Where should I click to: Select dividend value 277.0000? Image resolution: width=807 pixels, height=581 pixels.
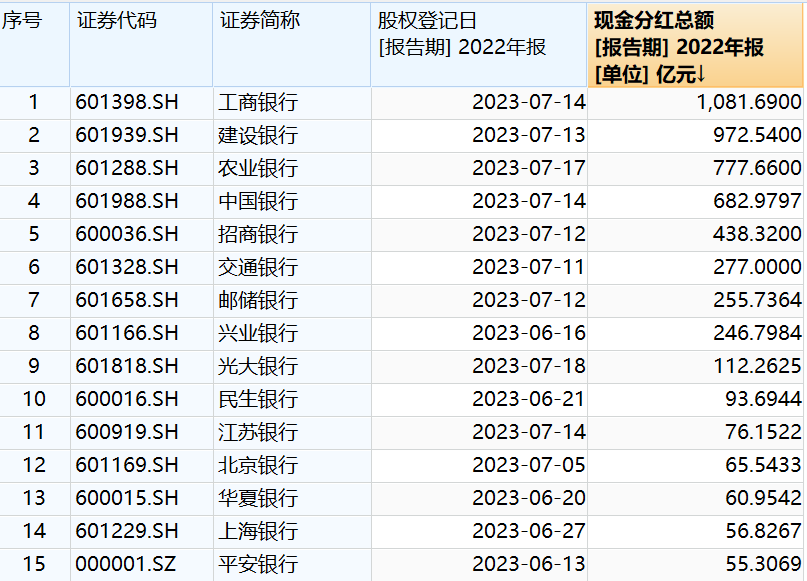point(757,267)
